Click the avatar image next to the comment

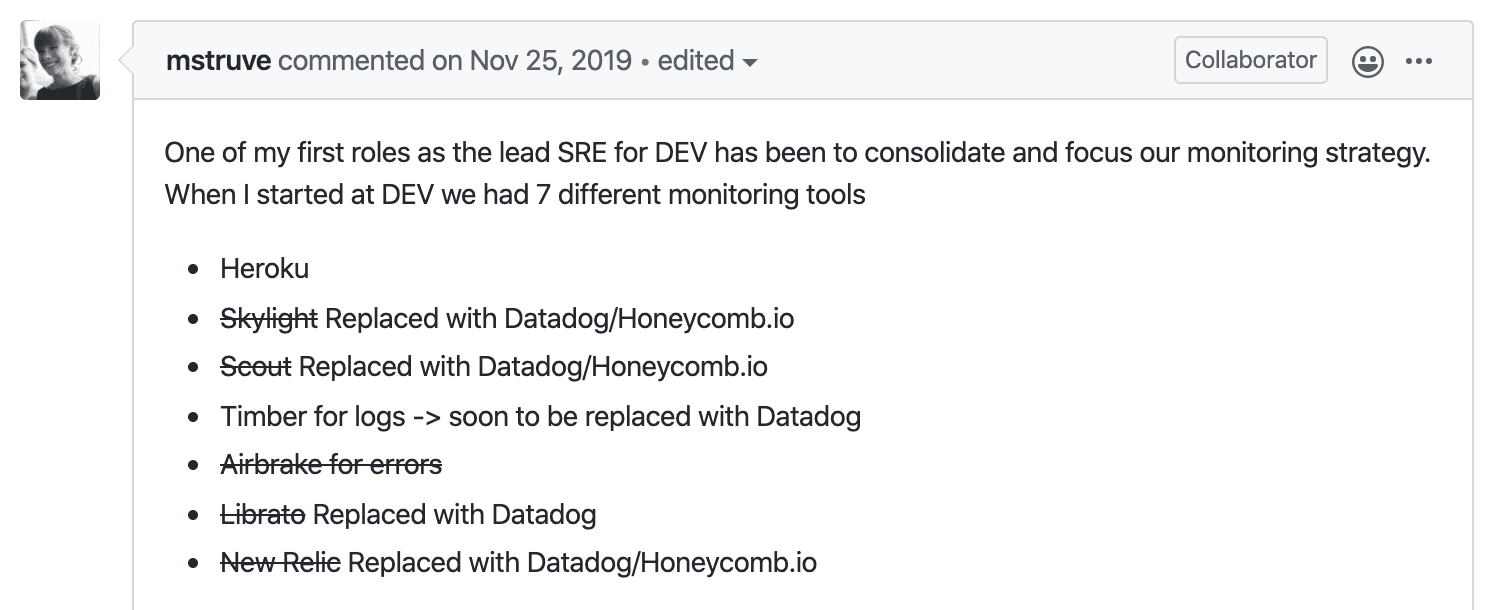click(59, 60)
